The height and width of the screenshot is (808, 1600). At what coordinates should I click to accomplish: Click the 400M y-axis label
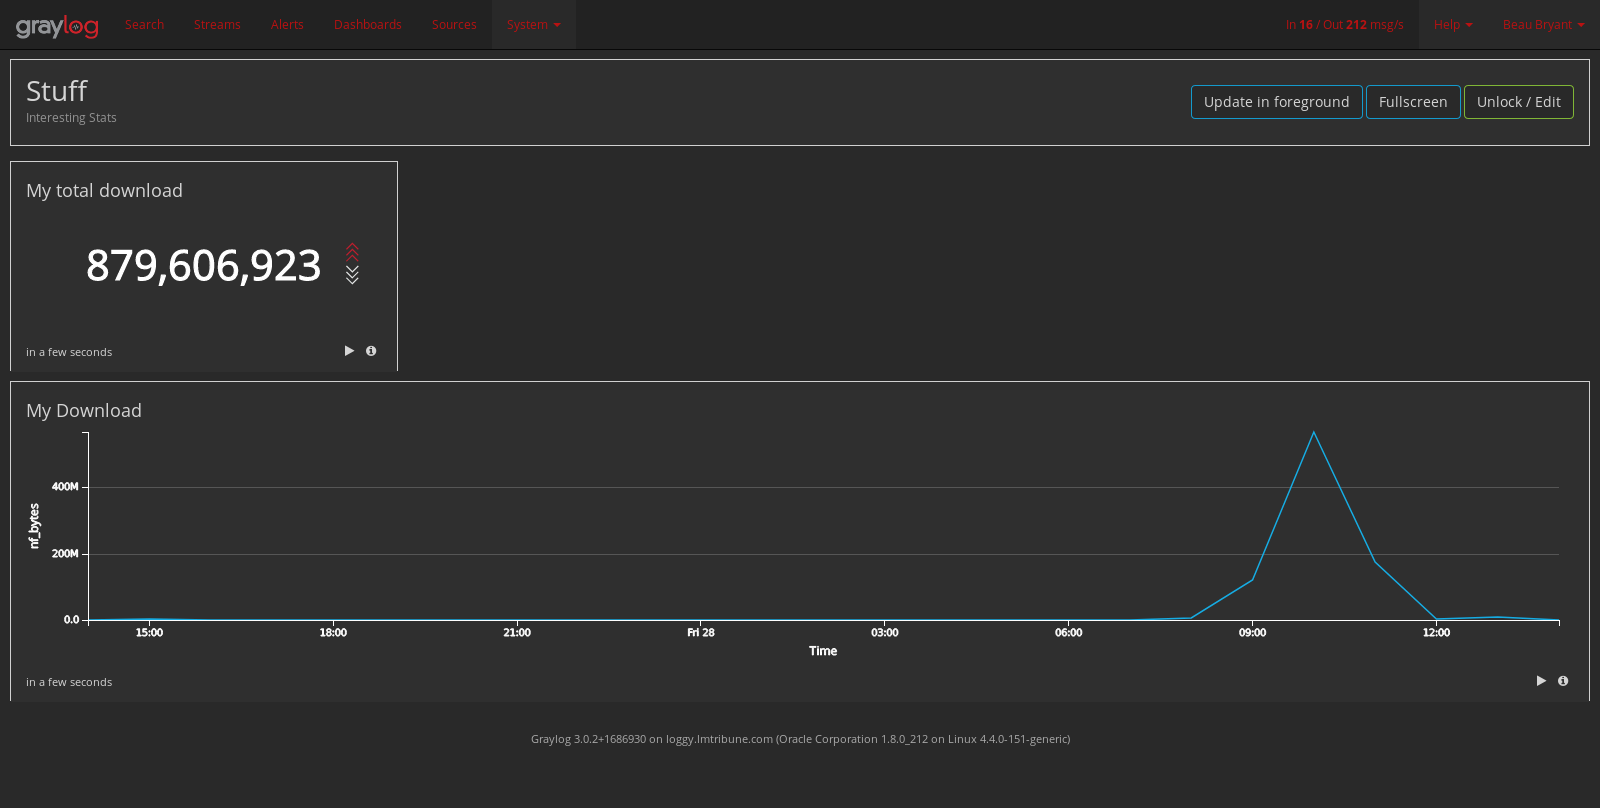[x=65, y=487]
